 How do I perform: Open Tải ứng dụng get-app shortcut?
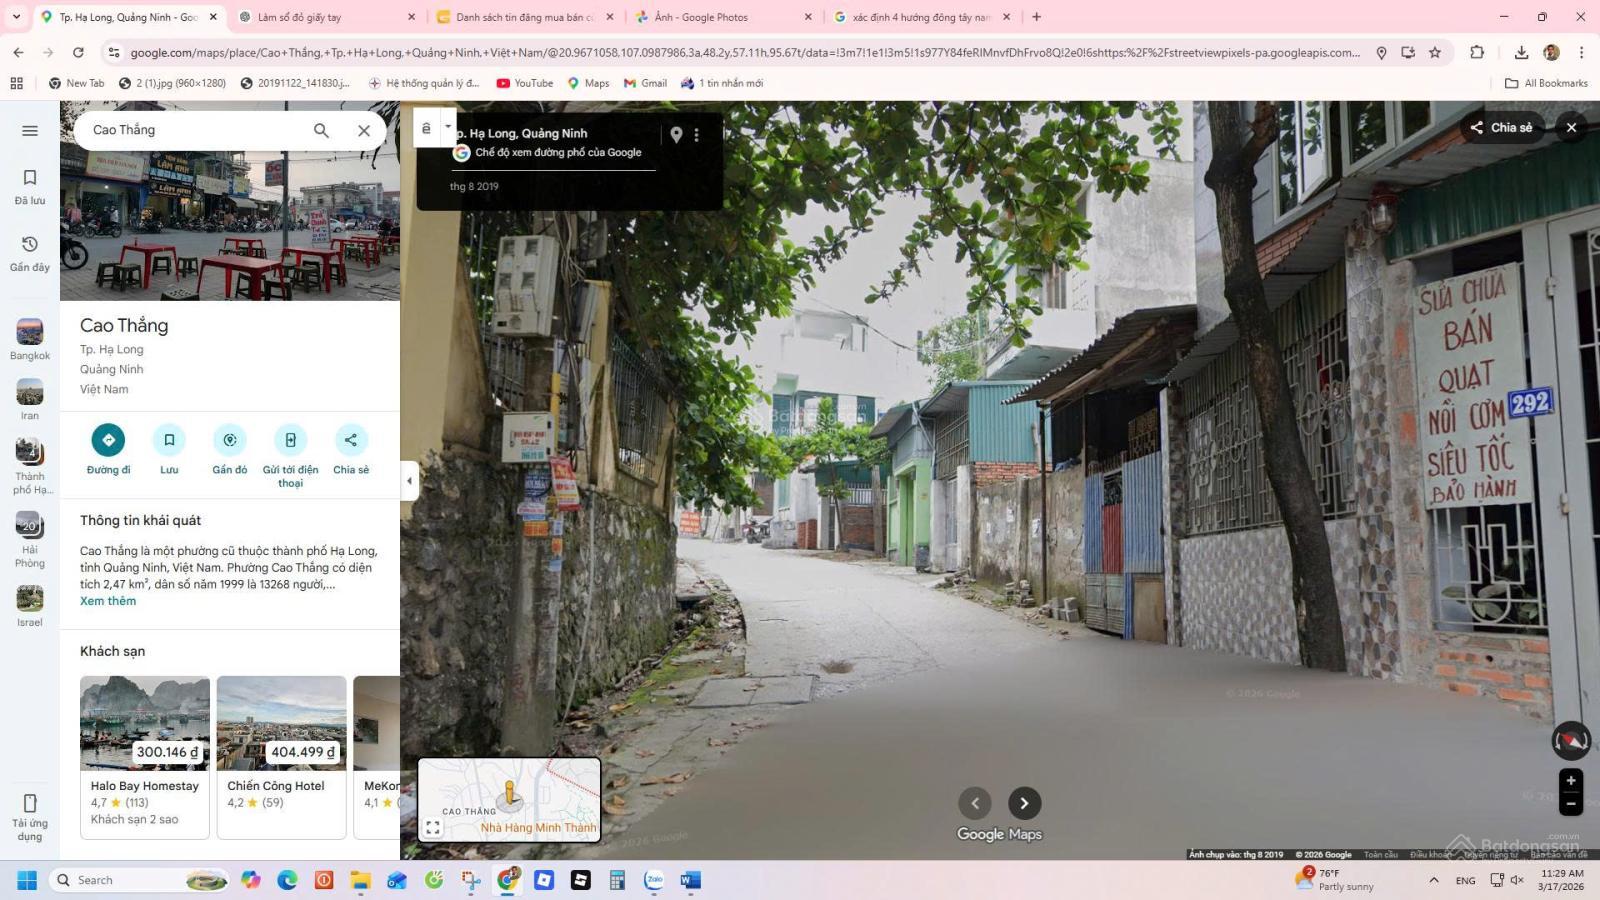coord(30,817)
